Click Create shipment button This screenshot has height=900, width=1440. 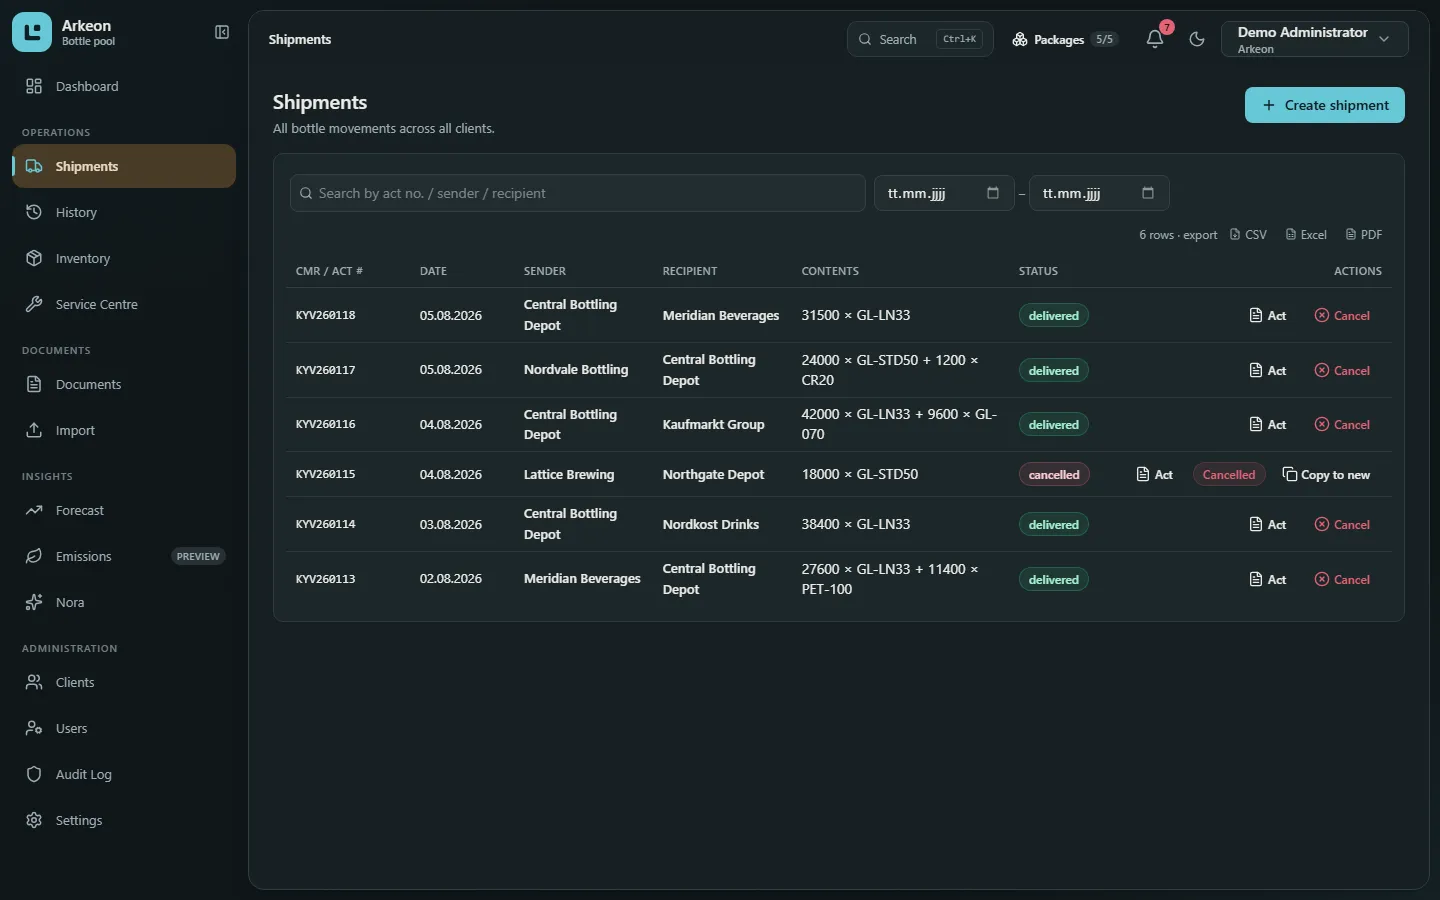[x=1324, y=105]
